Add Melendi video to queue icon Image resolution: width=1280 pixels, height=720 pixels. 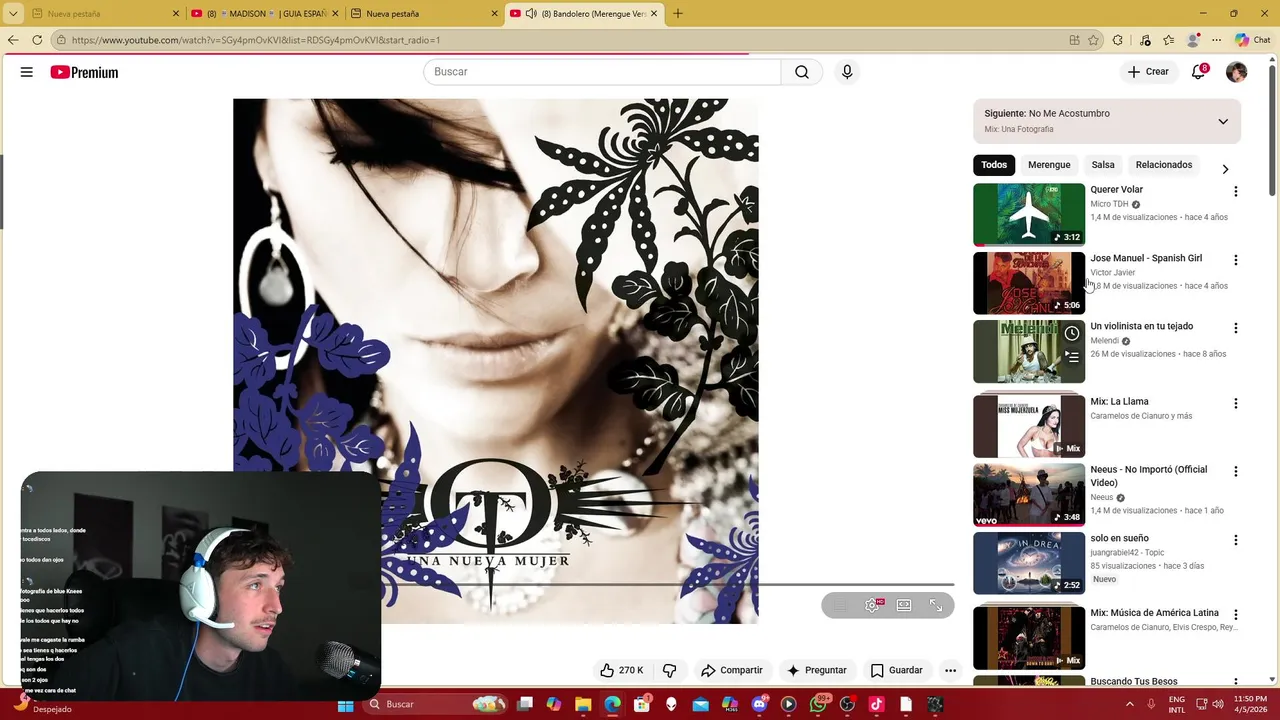pyautogui.click(x=1071, y=356)
